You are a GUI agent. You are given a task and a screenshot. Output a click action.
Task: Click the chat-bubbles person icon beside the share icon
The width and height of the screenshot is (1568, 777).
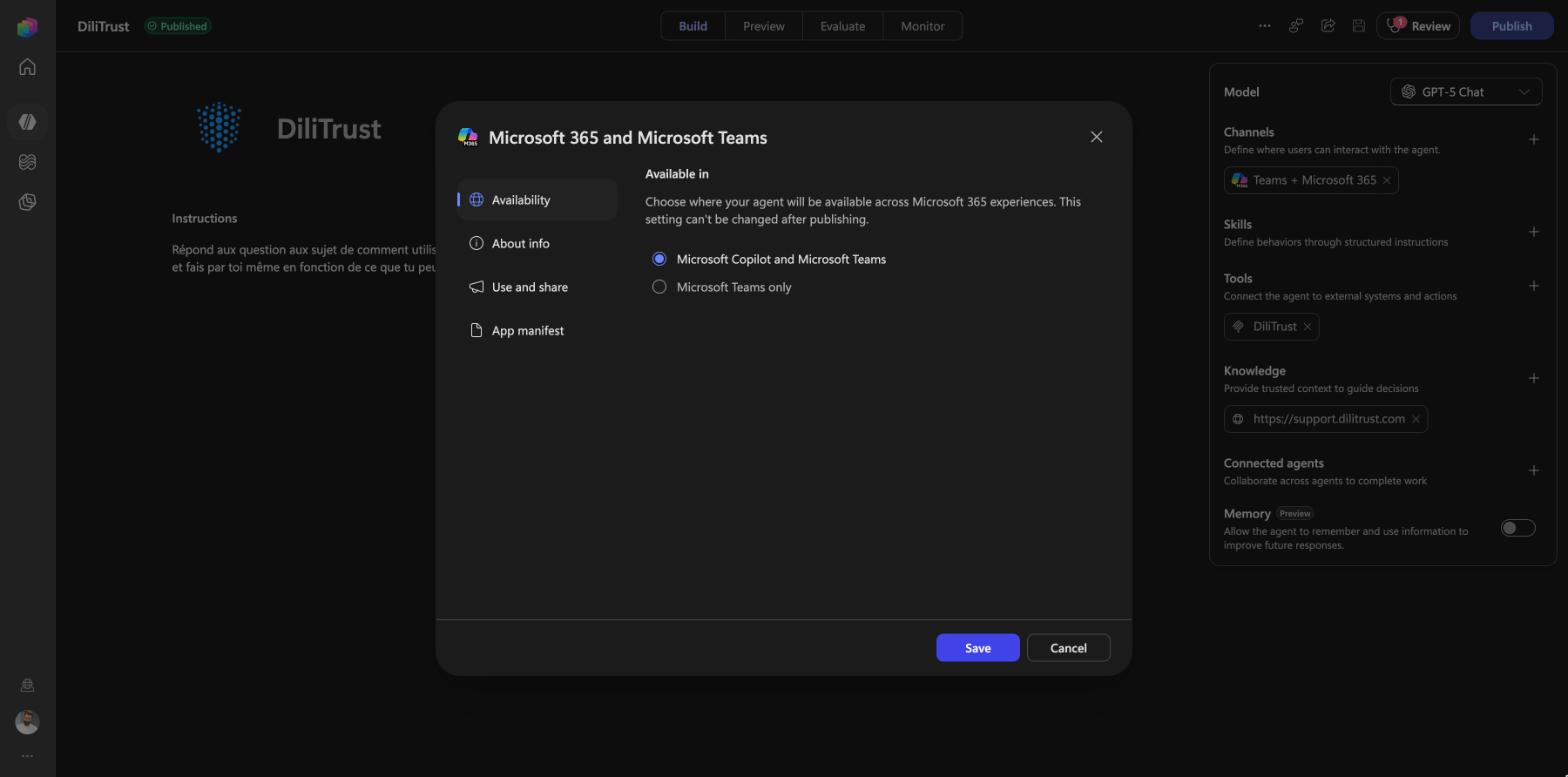point(1296,26)
